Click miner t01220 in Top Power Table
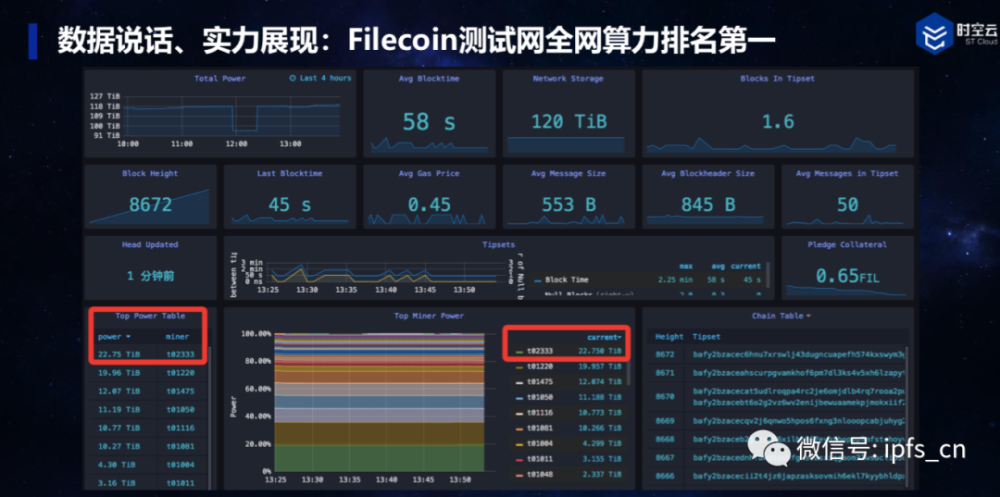This screenshot has width=1000, height=497. click(x=180, y=373)
